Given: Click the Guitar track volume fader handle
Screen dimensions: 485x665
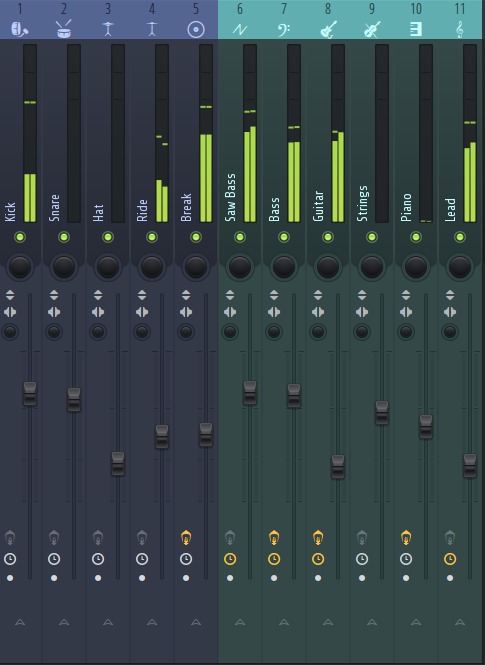Looking at the screenshot, I should (x=338, y=467).
